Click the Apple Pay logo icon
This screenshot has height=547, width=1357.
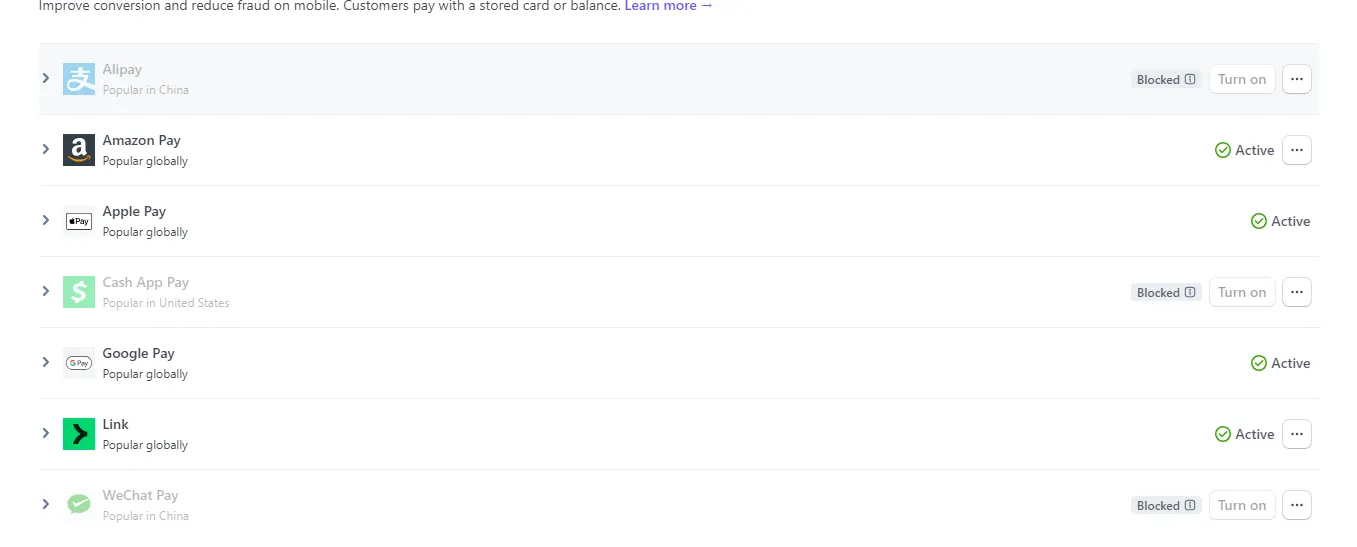(x=79, y=221)
